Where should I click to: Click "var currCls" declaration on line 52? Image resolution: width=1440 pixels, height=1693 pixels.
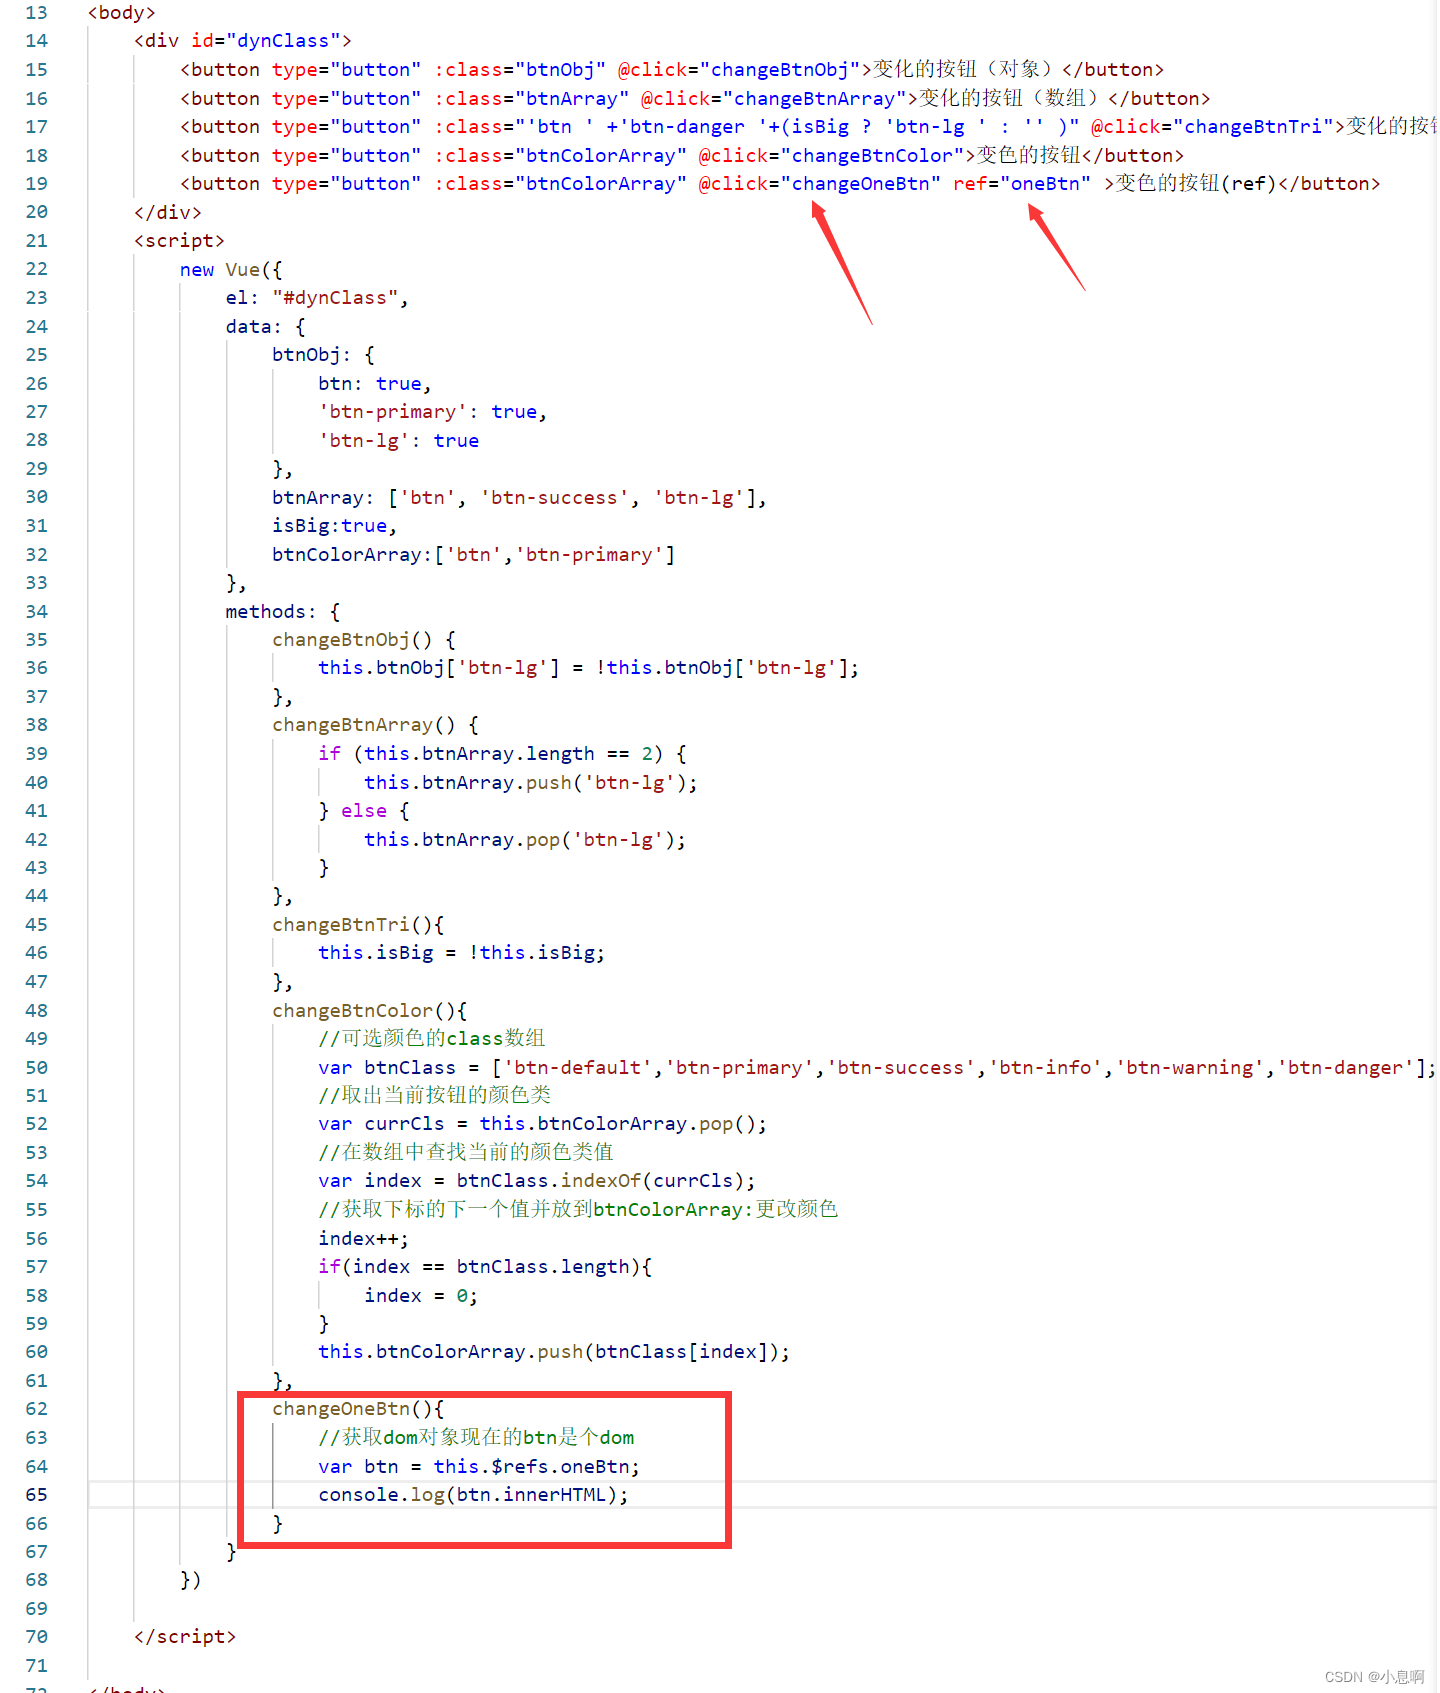pos(381,1124)
